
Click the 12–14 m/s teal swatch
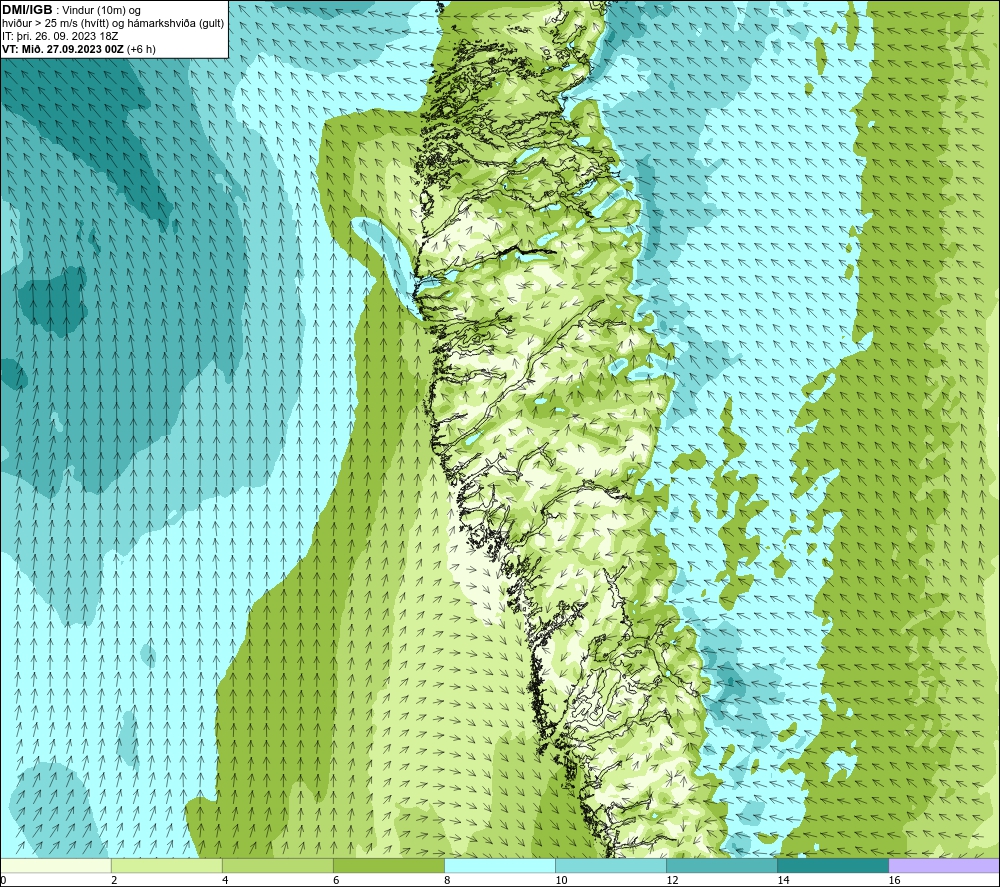click(x=722, y=865)
